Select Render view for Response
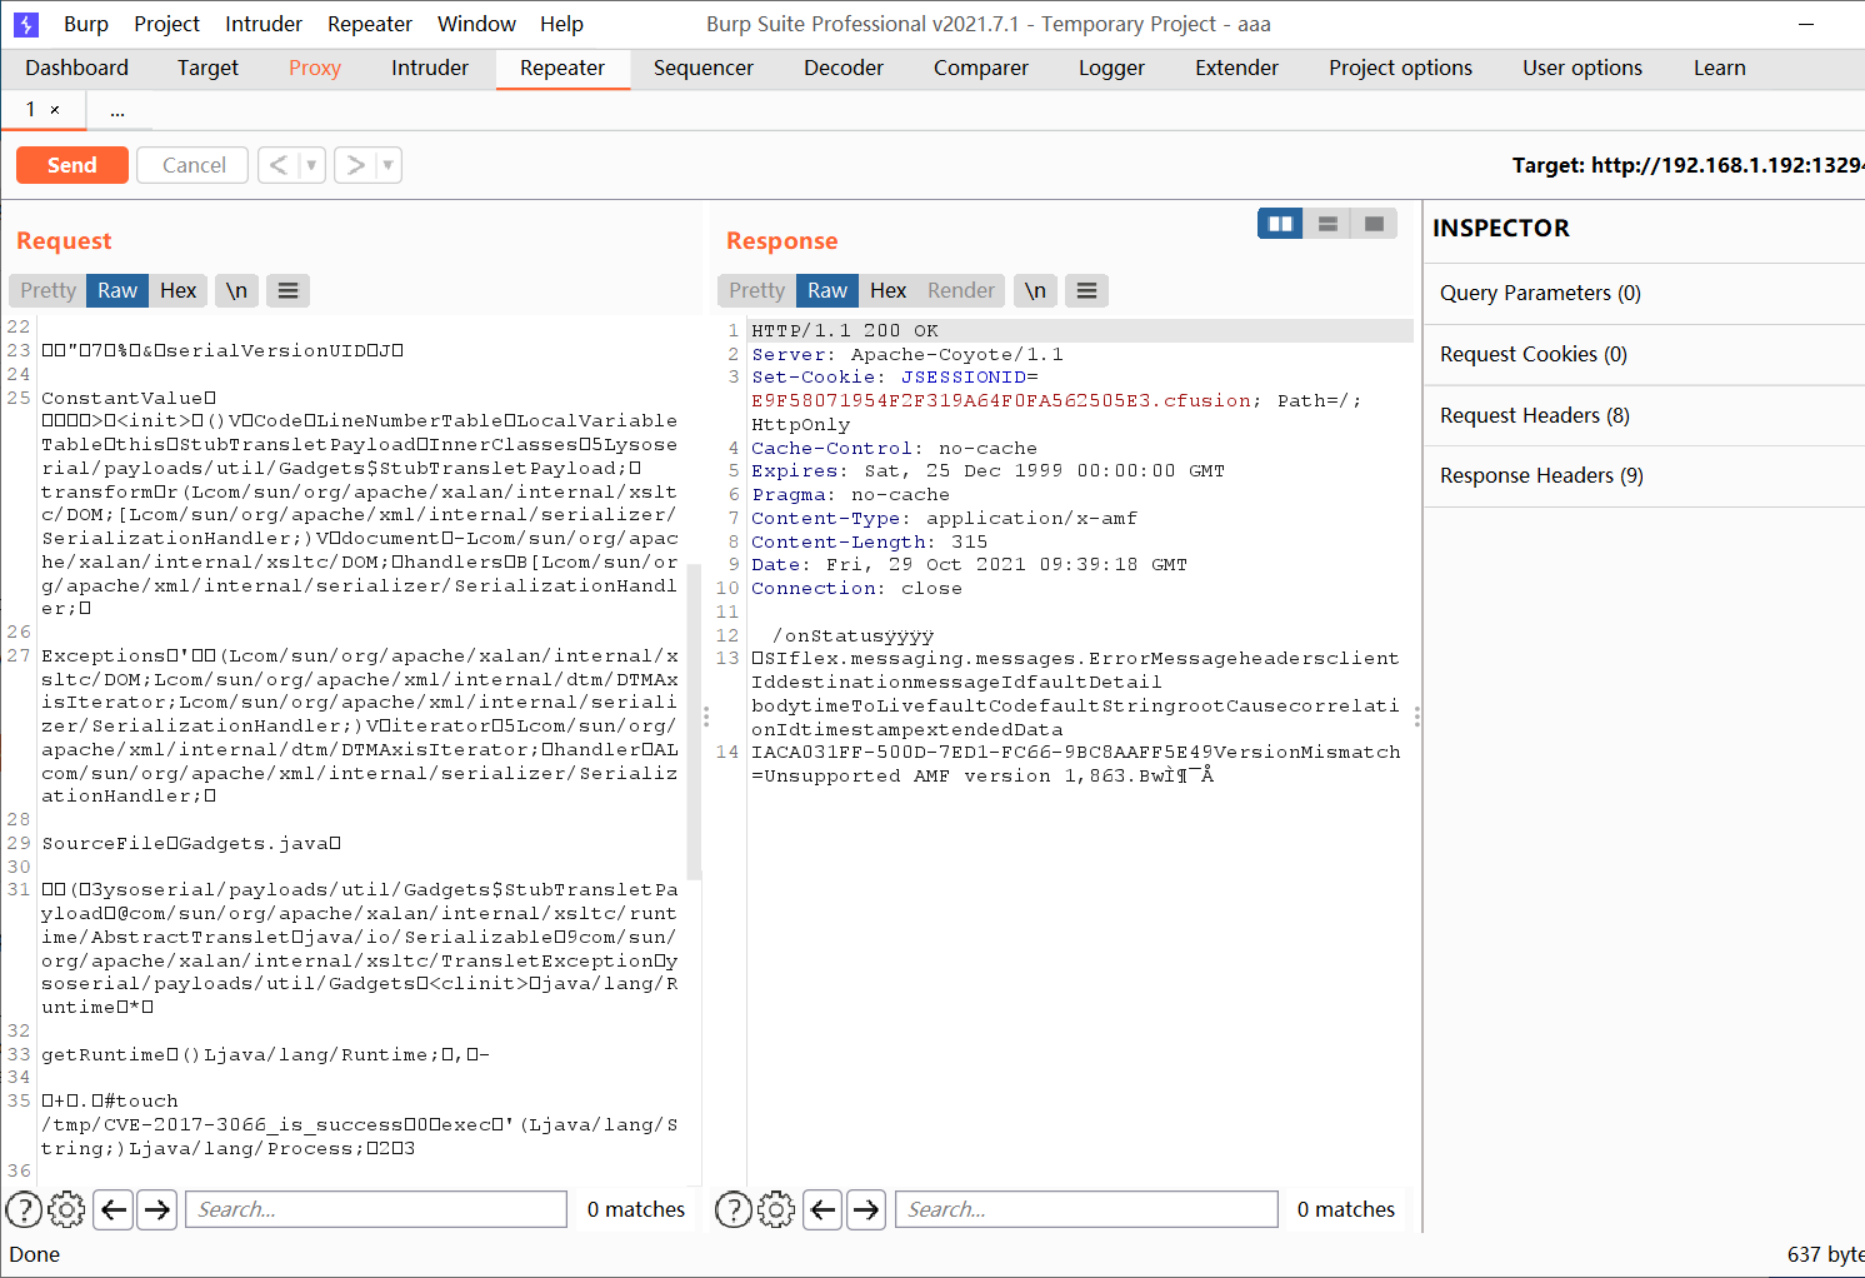Screen dimensions: 1865x1278 (960, 291)
